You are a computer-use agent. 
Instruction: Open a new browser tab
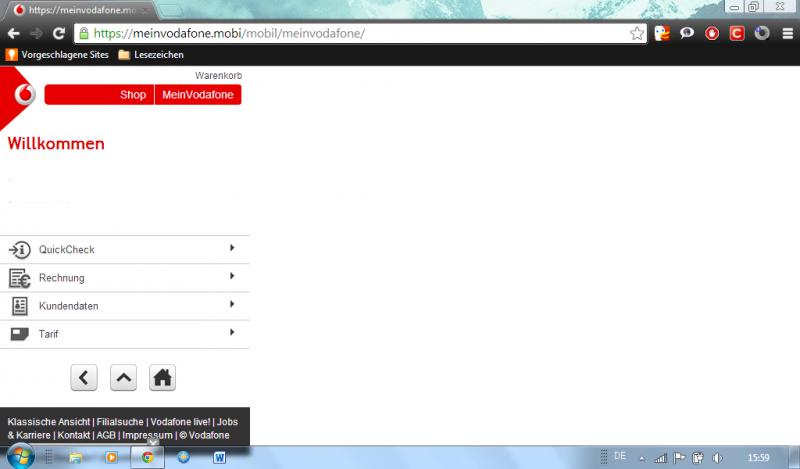[x=169, y=10]
